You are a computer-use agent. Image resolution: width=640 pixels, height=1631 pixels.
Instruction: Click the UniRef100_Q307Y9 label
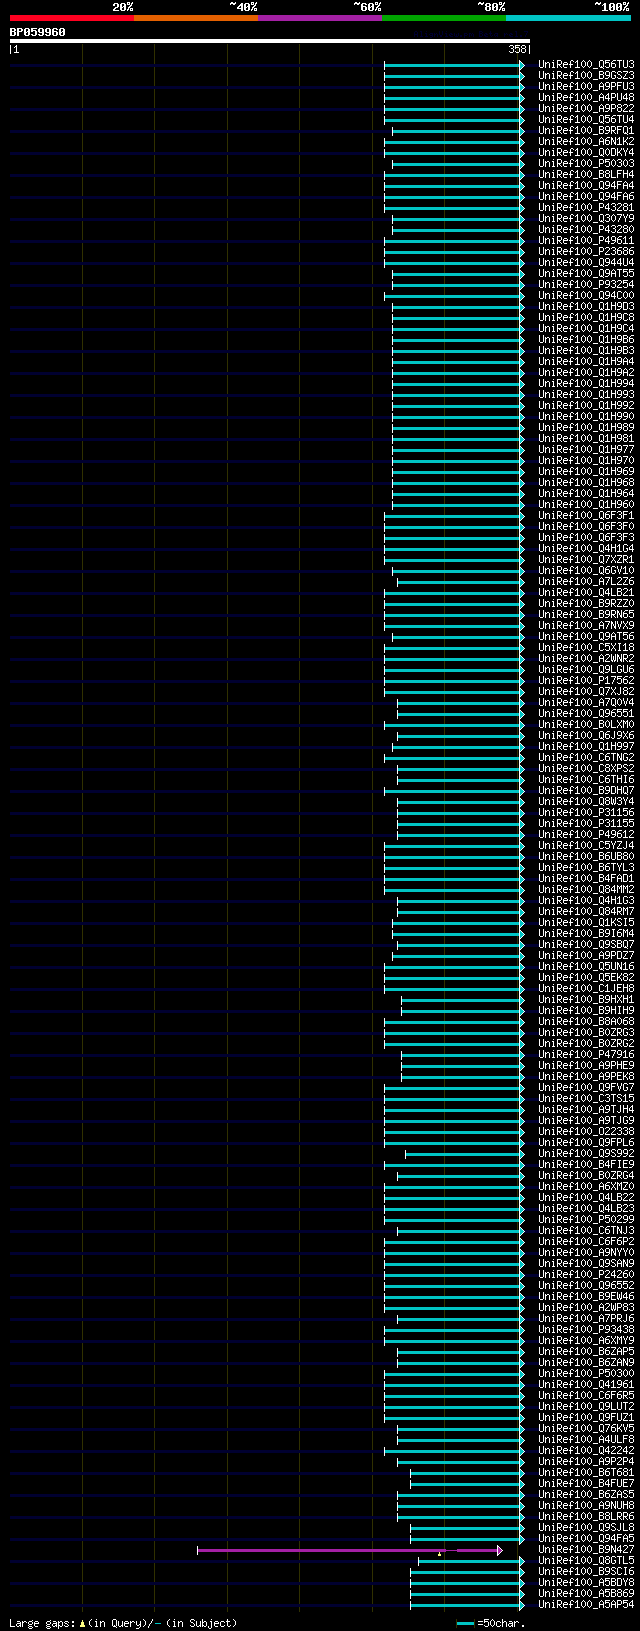coord(586,218)
